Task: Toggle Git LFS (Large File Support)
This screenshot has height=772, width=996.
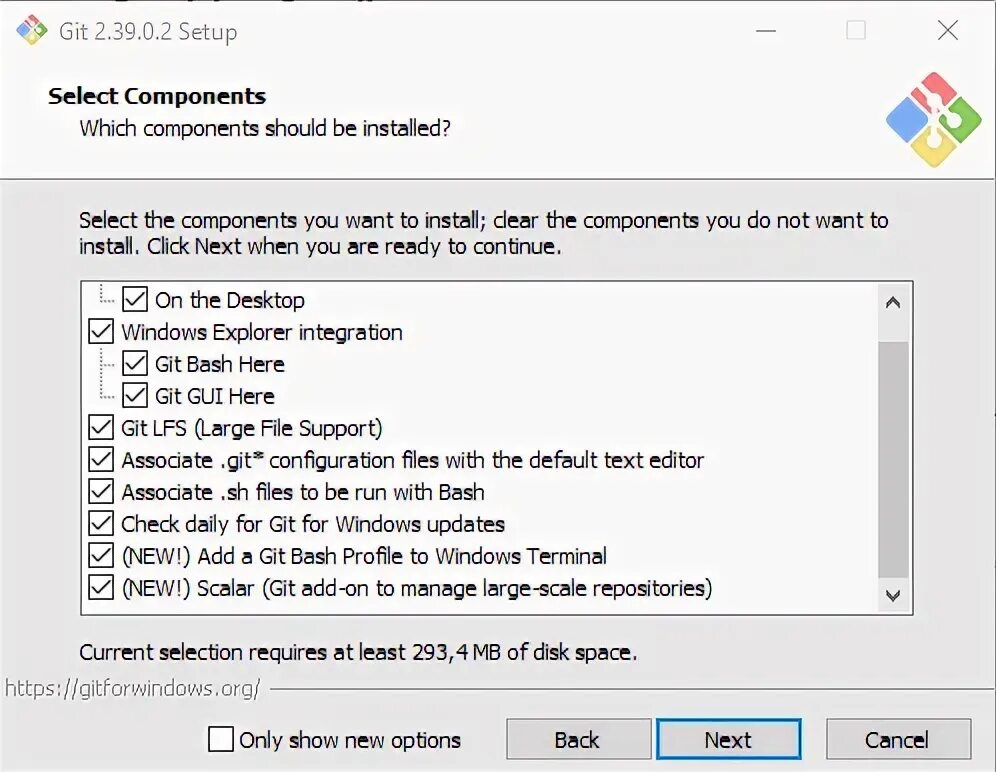Action: coord(100,428)
